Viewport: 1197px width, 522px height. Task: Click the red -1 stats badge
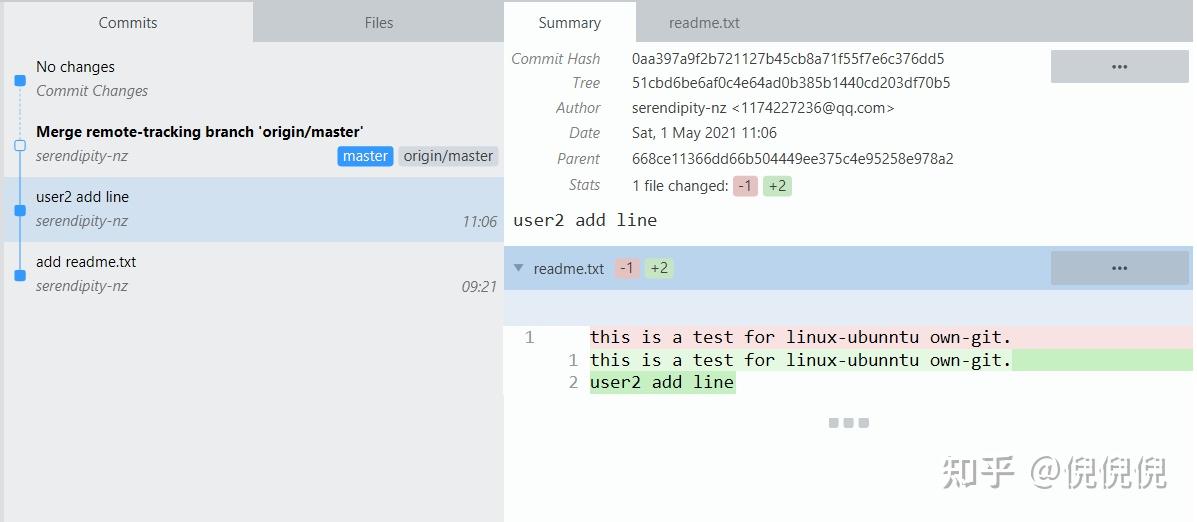click(745, 186)
